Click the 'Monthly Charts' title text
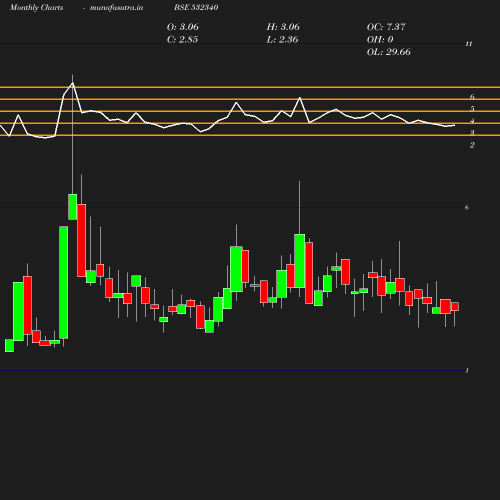 pos(36,8)
